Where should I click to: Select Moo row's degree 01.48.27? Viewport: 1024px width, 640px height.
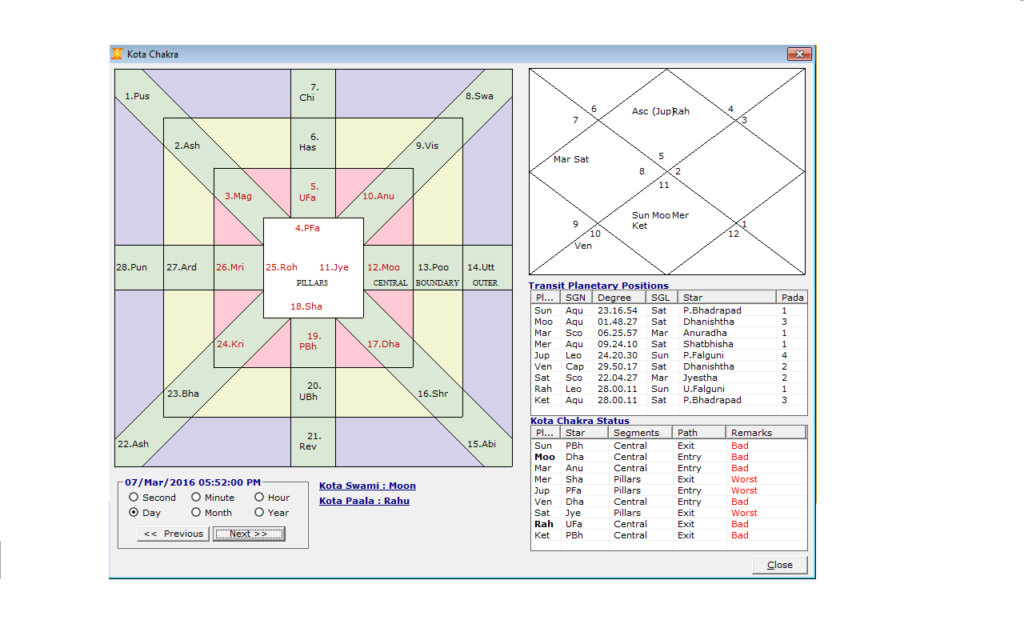pos(617,321)
